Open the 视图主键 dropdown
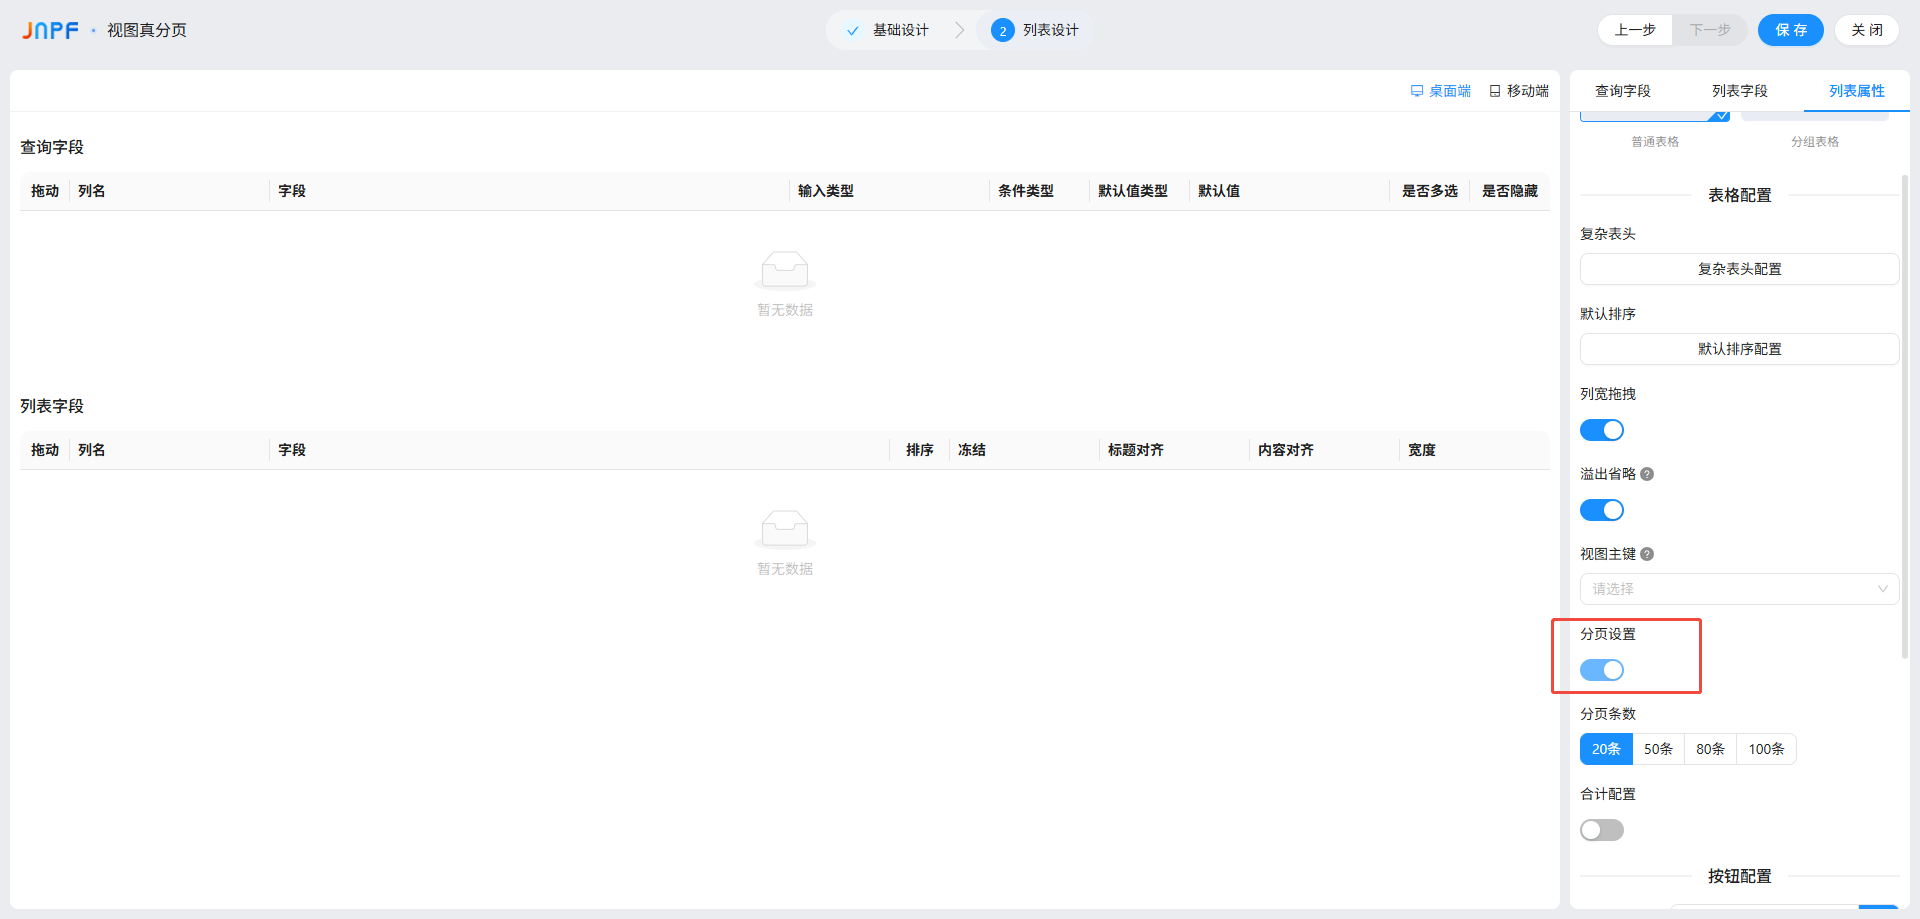 click(x=1738, y=589)
